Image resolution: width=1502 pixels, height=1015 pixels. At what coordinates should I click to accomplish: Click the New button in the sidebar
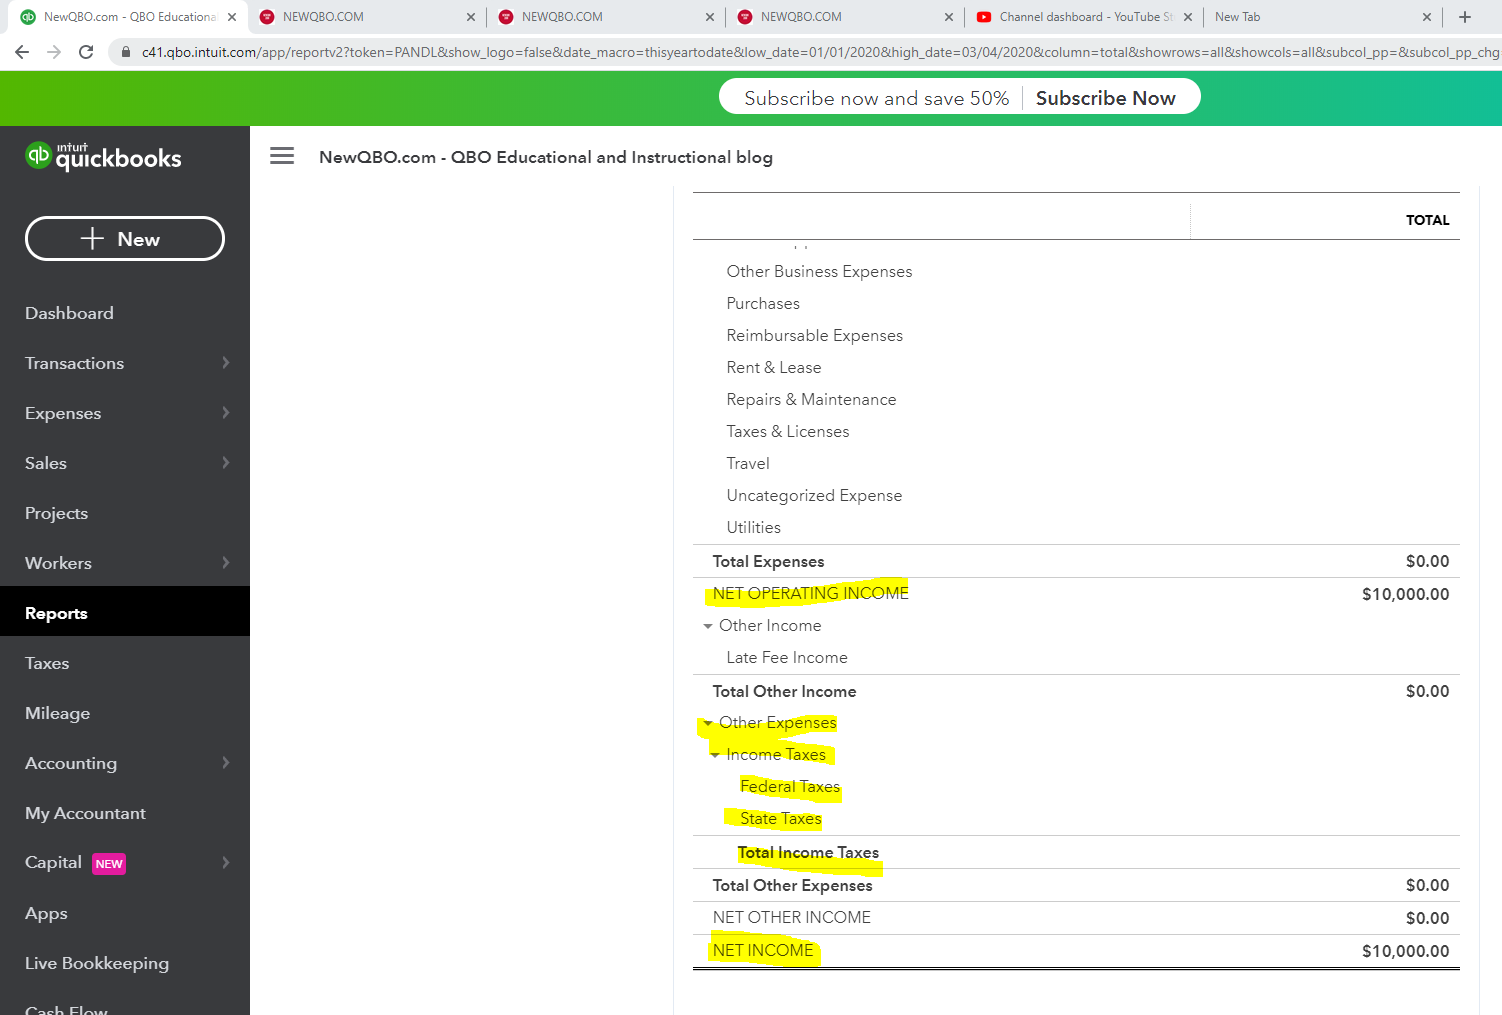(x=124, y=238)
